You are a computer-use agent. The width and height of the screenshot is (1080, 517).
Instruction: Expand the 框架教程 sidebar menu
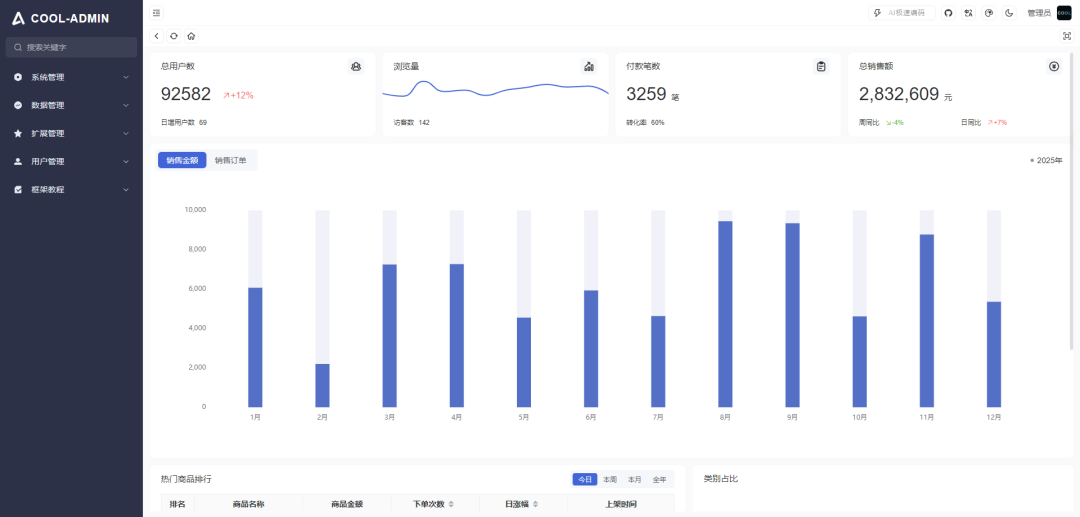point(70,189)
